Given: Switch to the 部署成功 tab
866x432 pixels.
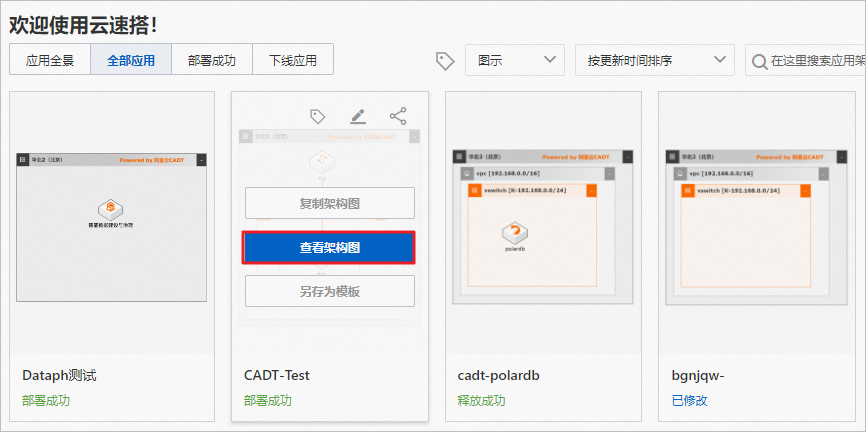Looking at the screenshot, I should coord(212,59).
